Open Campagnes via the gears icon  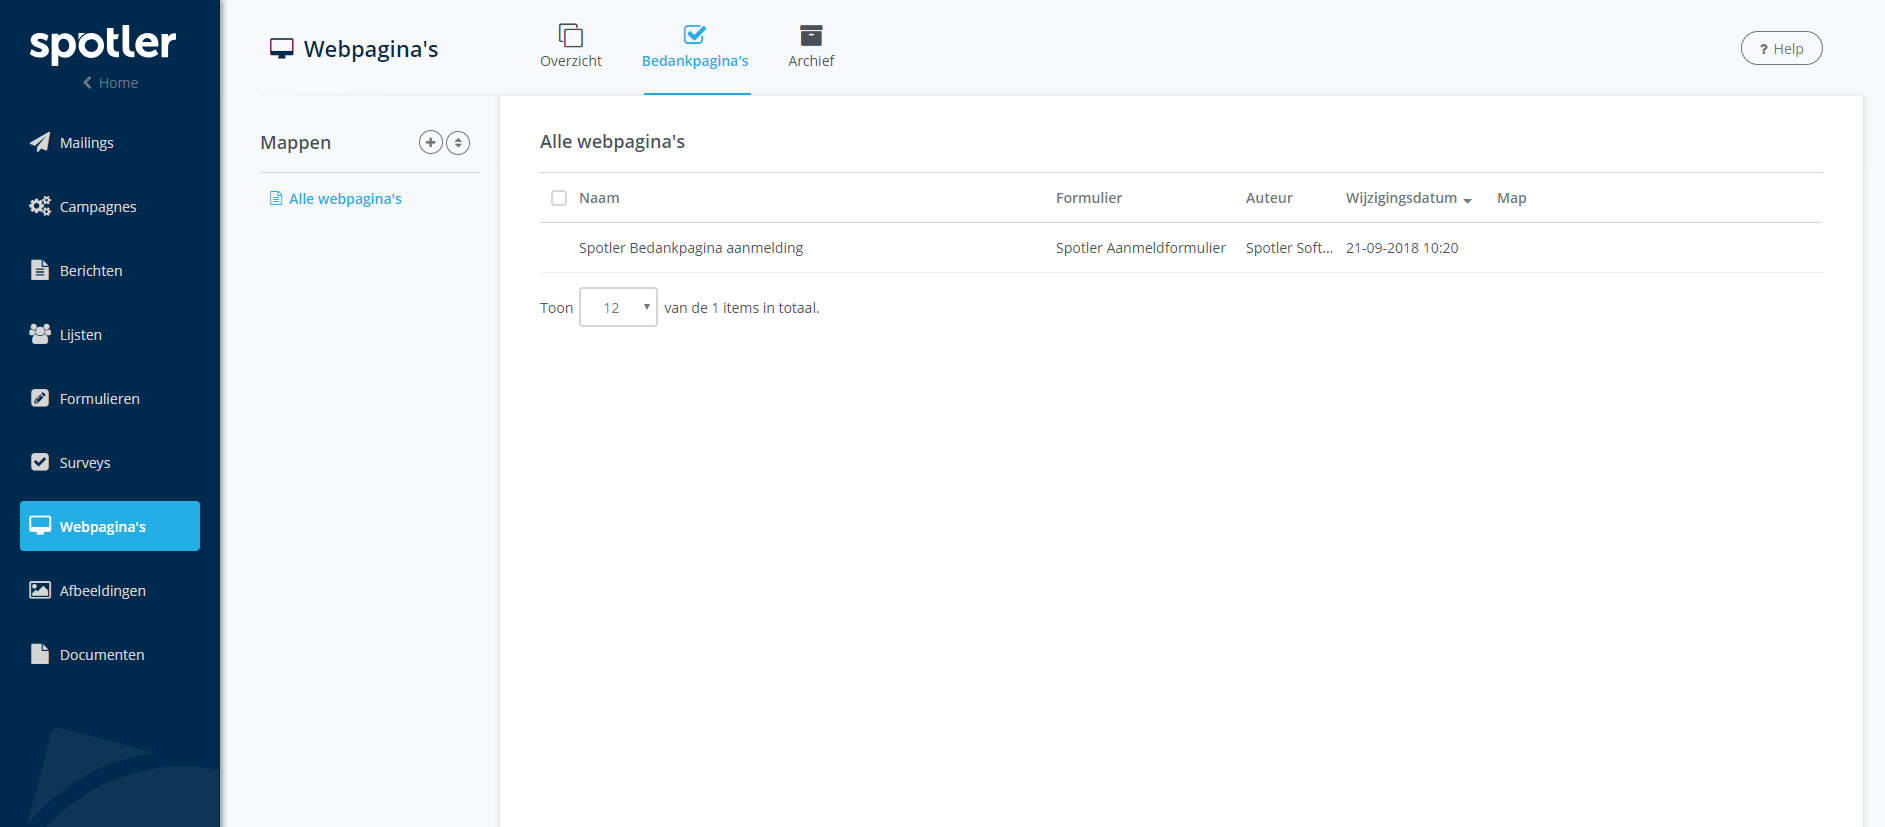tap(40, 206)
